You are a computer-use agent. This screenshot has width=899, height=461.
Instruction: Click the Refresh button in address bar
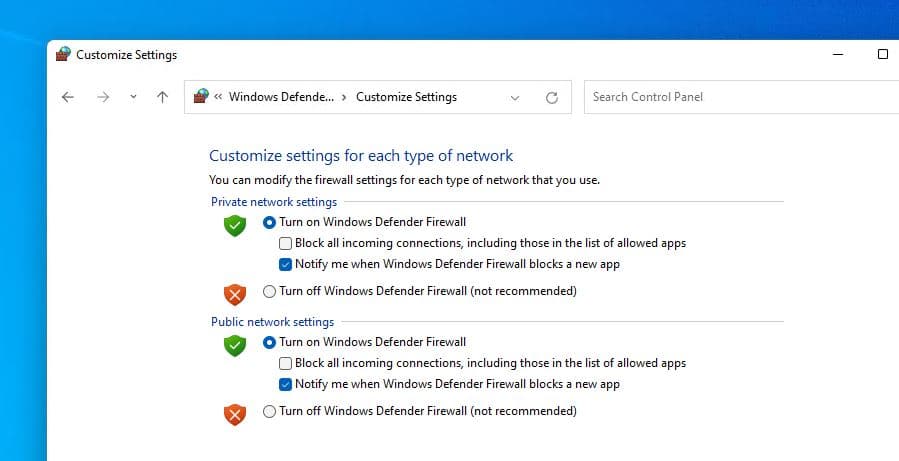tap(551, 98)
